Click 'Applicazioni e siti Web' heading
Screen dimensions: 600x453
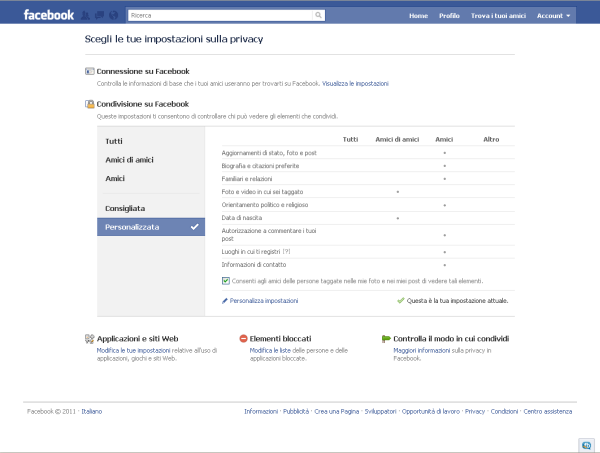137,339
